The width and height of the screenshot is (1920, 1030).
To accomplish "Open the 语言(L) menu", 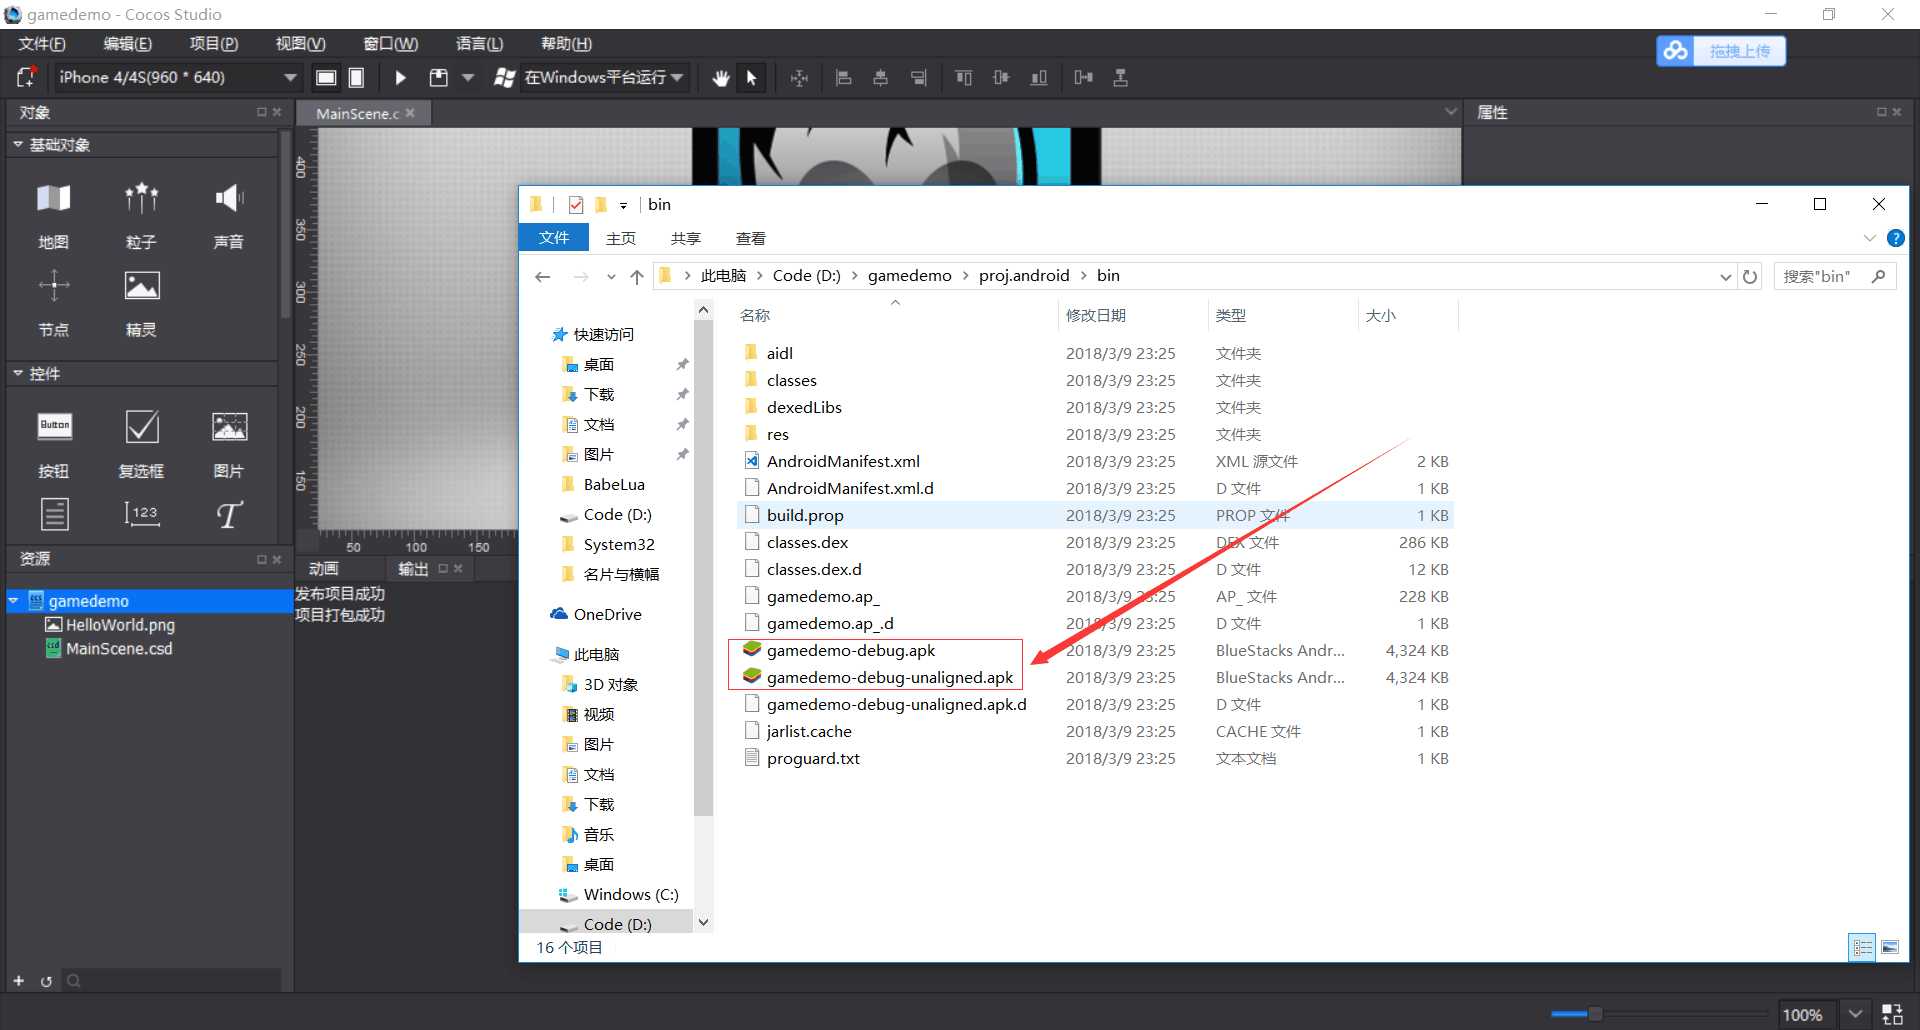I will [x=480, y=43].
